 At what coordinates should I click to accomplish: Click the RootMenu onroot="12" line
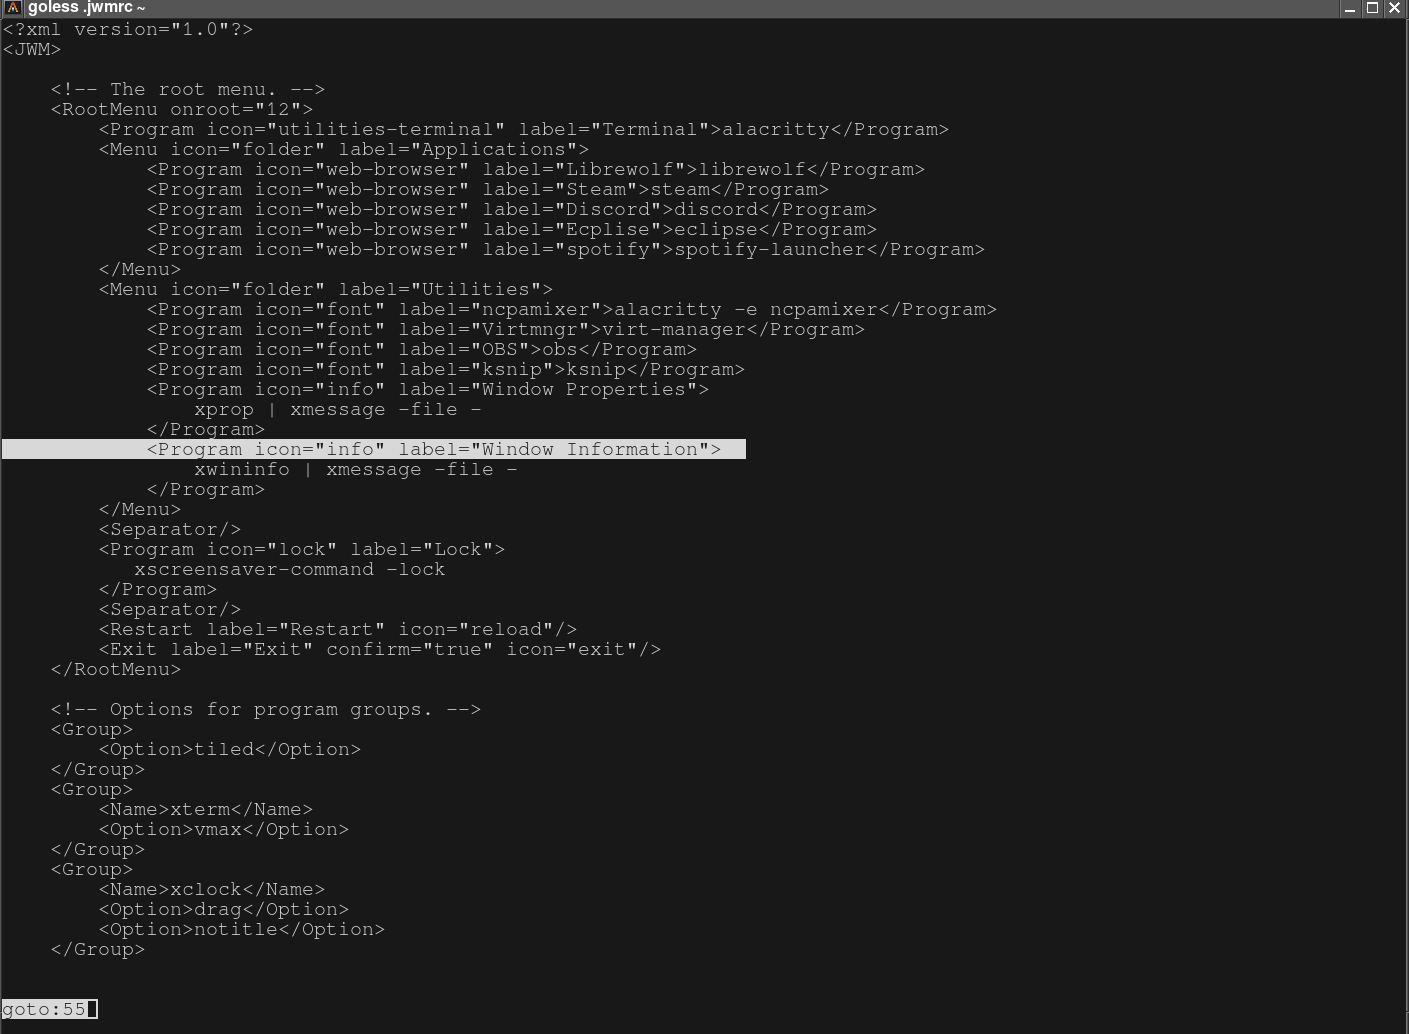[181, 110]
